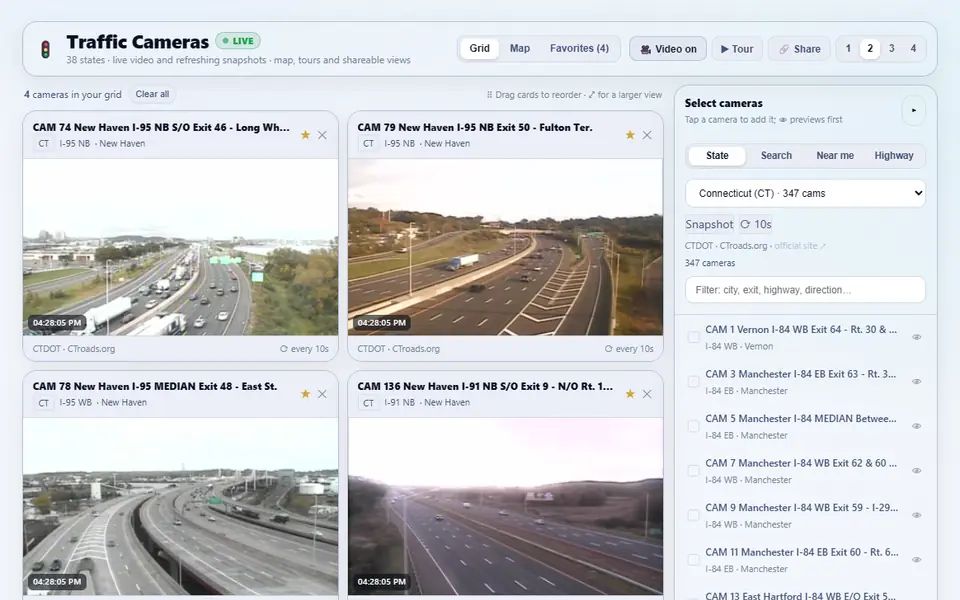The width and height of the screenshot is (960, 600).
Task: Preview CAM 1 Vernon with eye icon
Action: point(917,337)
